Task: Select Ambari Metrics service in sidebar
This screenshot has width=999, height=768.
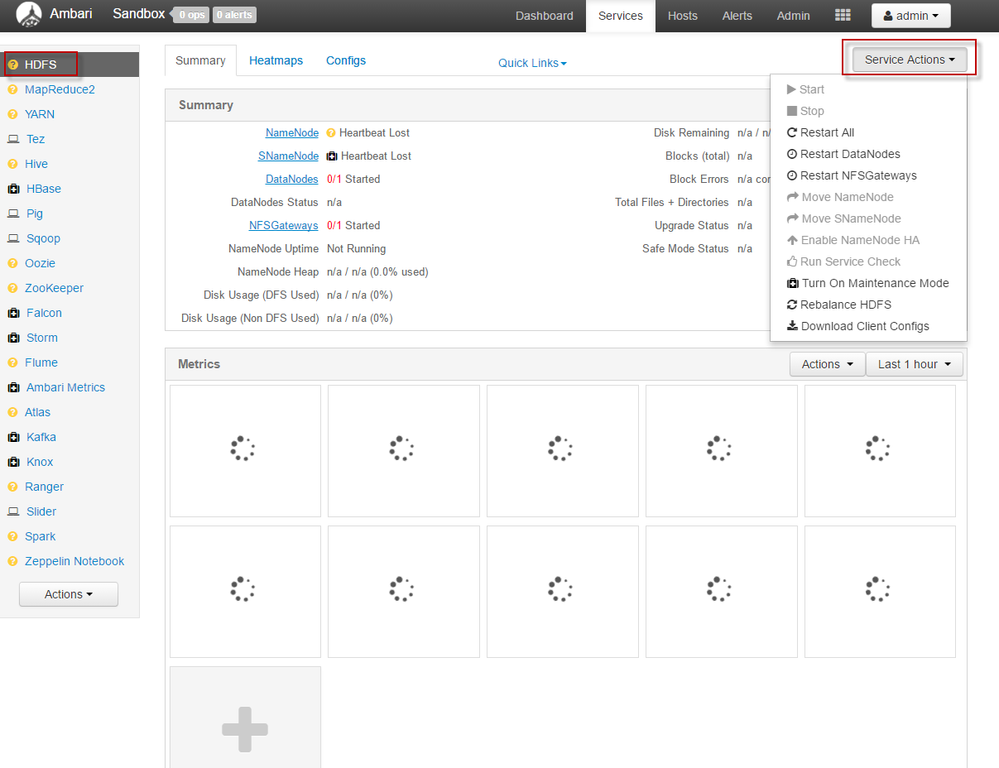Action: pos(66,388)
